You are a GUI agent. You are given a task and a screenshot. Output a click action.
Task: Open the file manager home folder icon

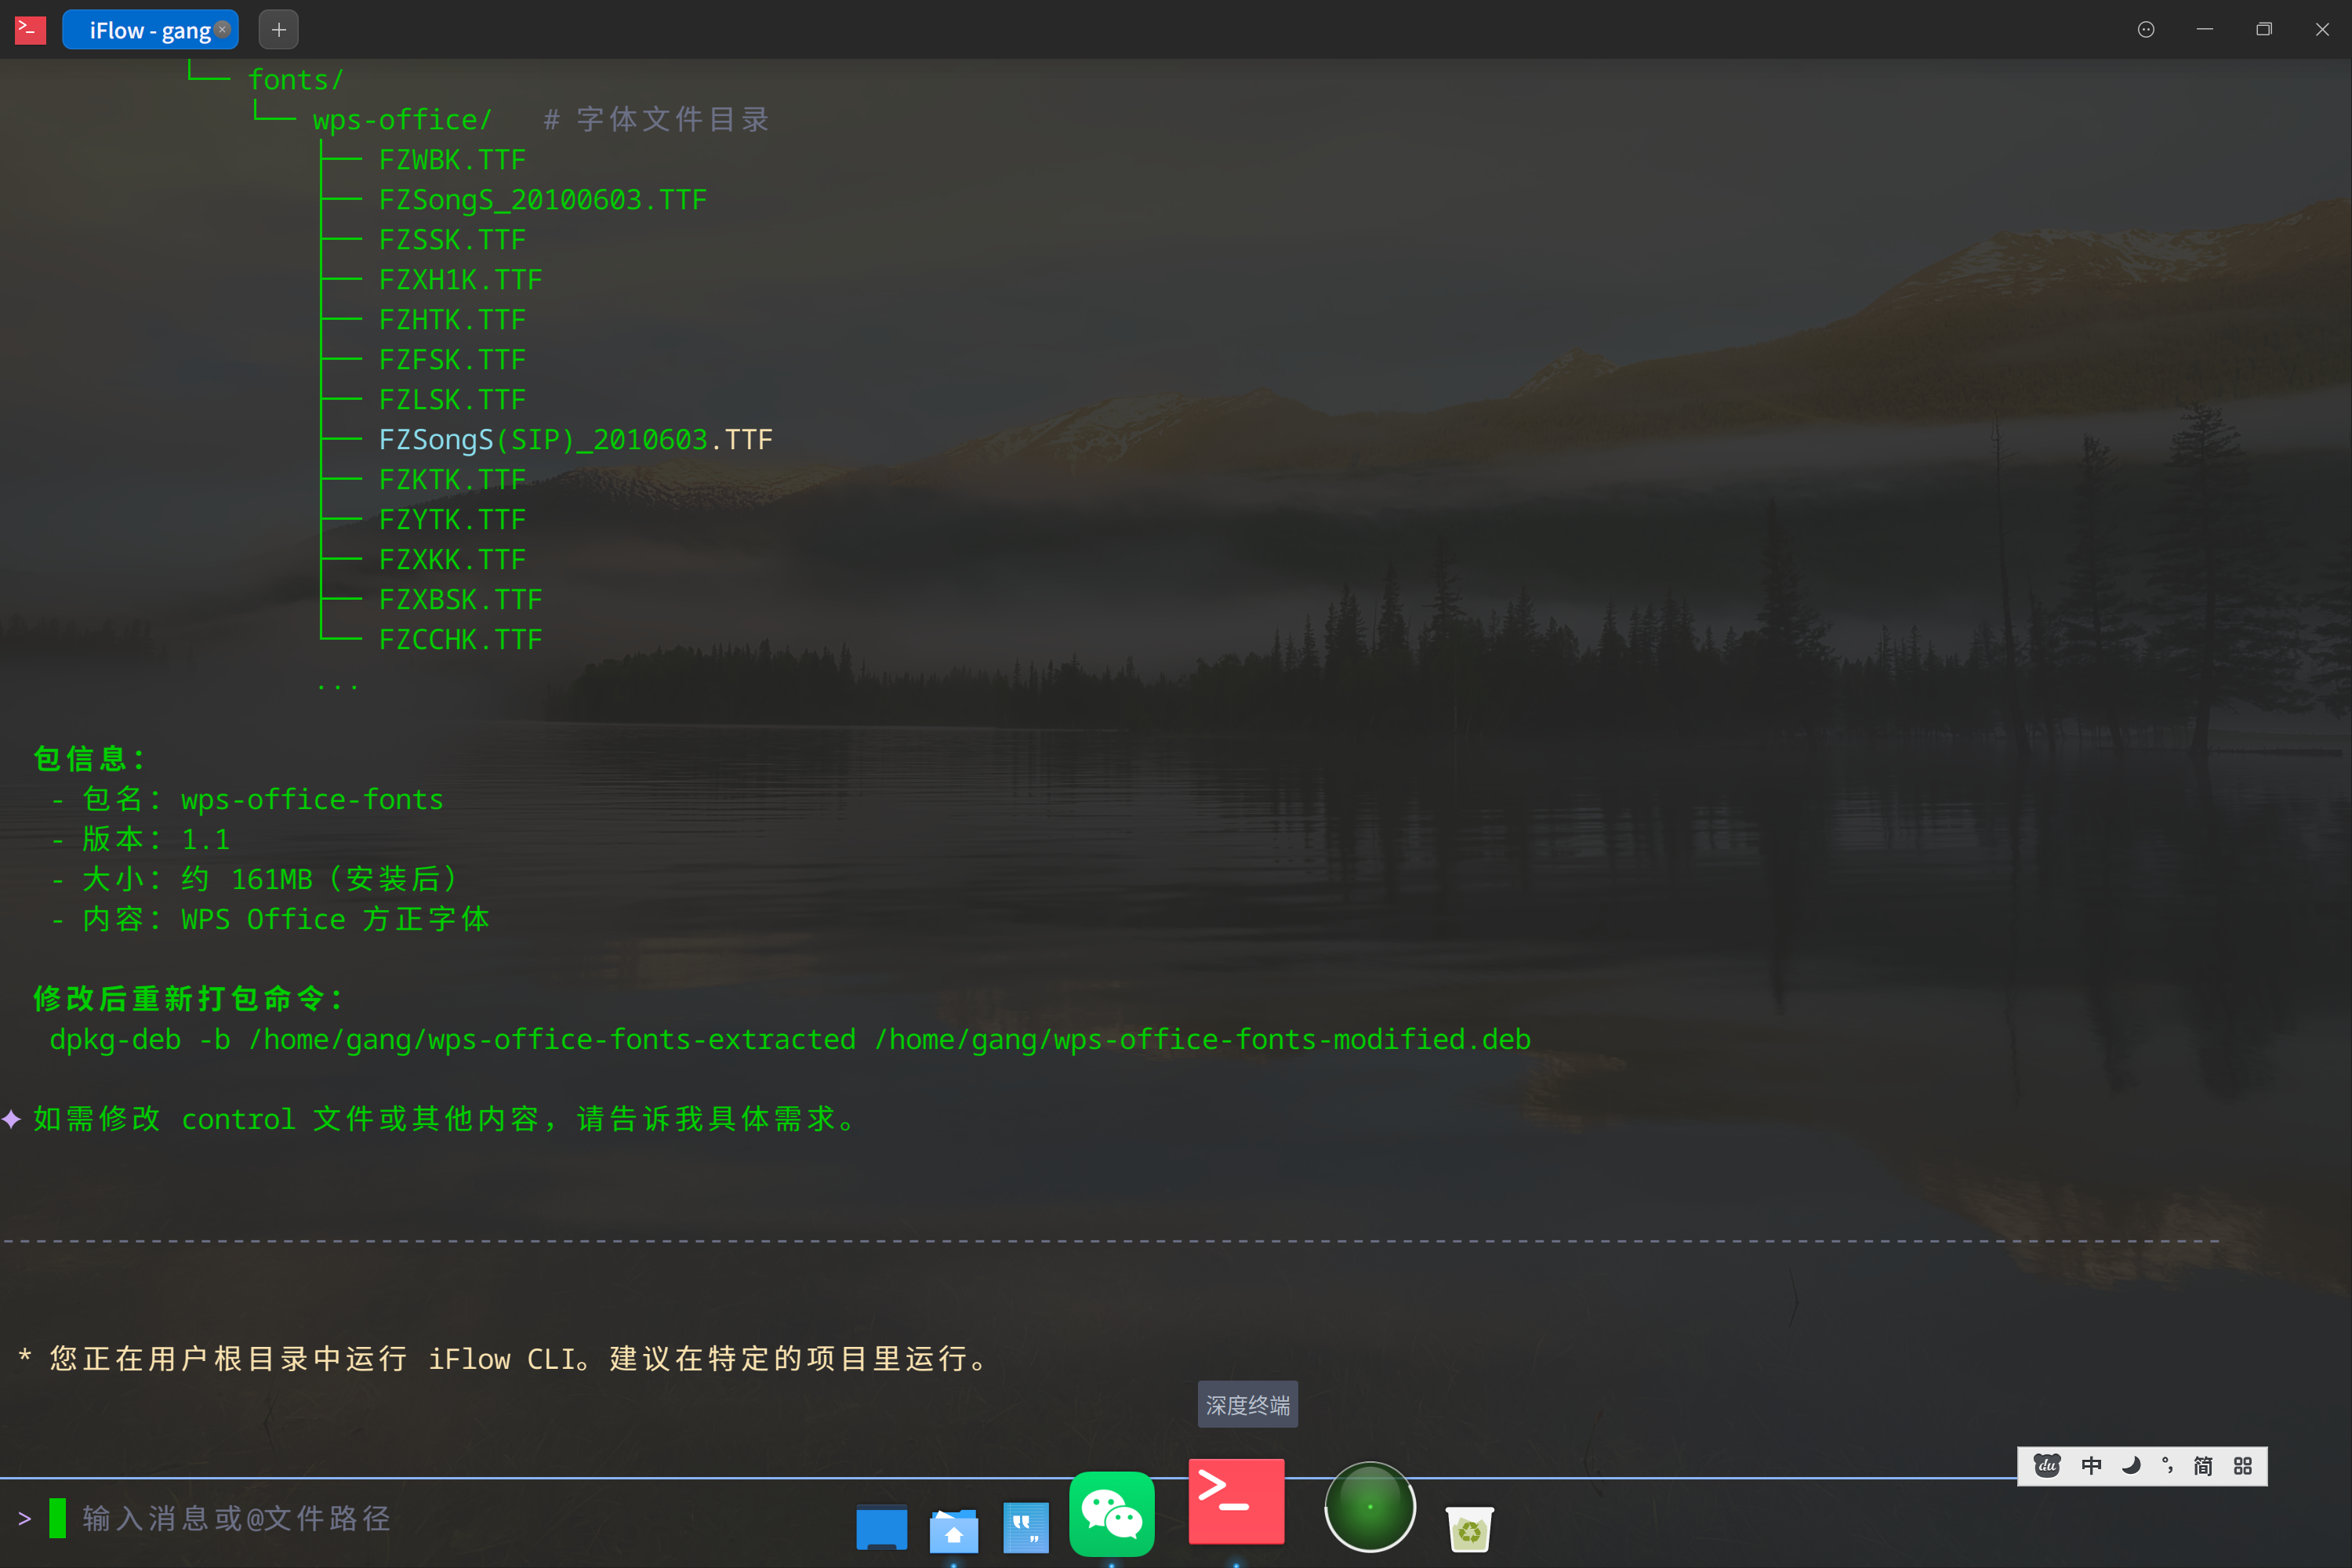pos(953,1530)
